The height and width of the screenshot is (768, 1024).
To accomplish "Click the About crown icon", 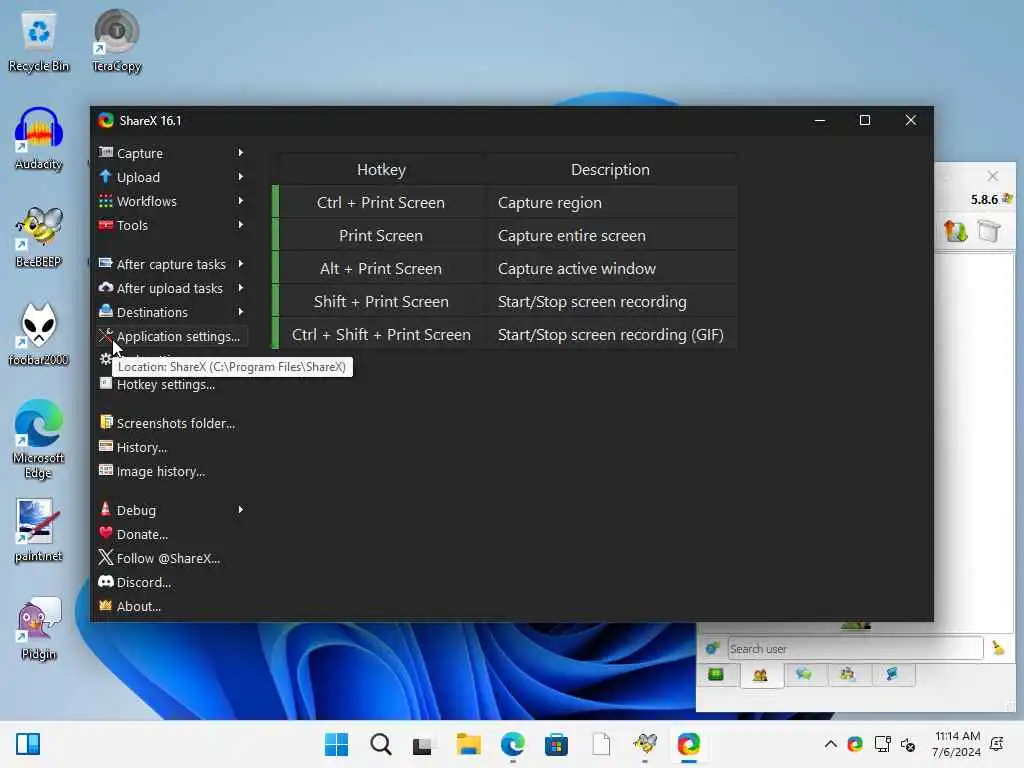I will (x=105, y=605).
